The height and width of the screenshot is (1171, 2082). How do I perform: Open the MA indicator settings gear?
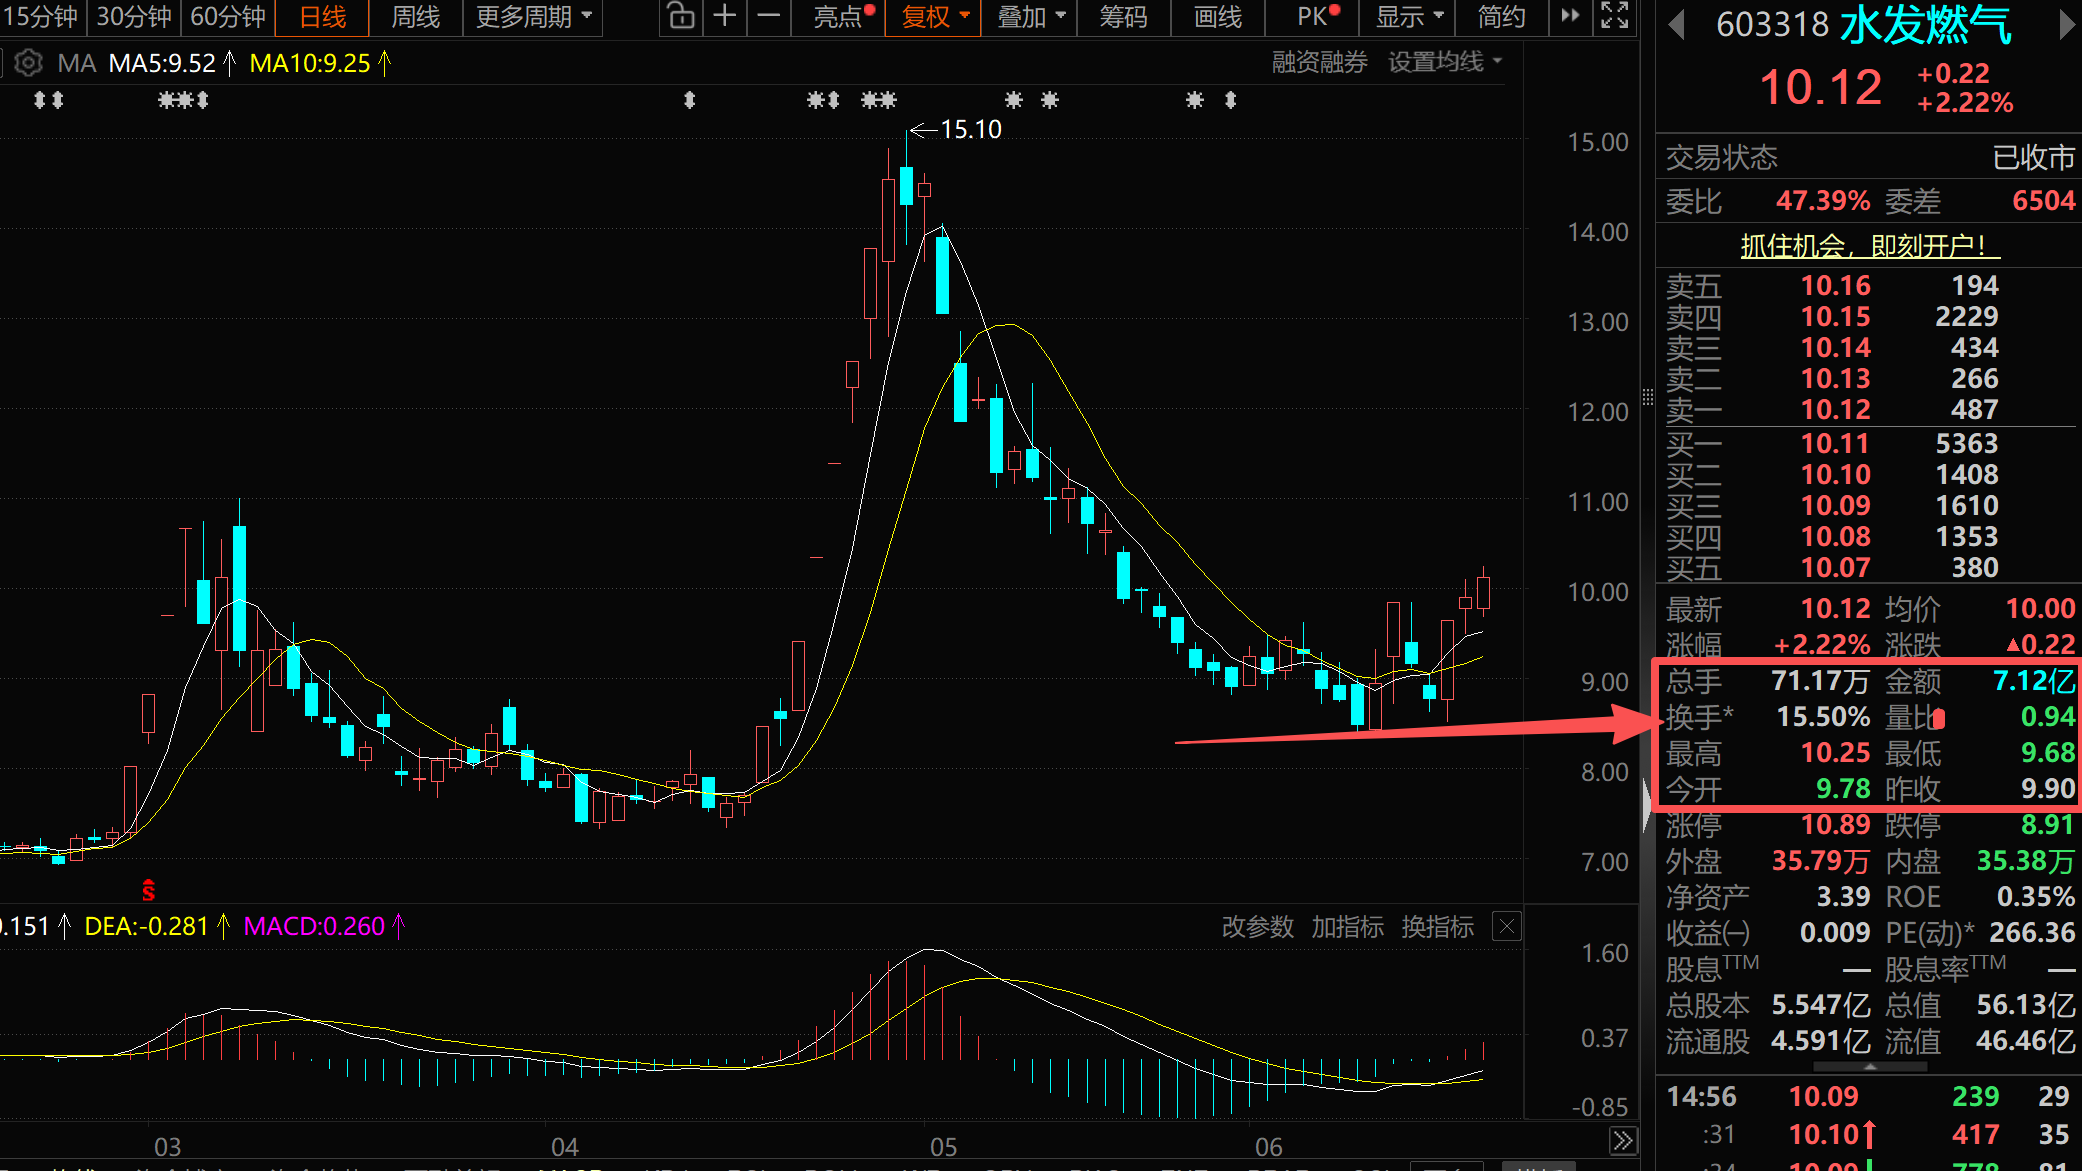[x=29, y=63]
